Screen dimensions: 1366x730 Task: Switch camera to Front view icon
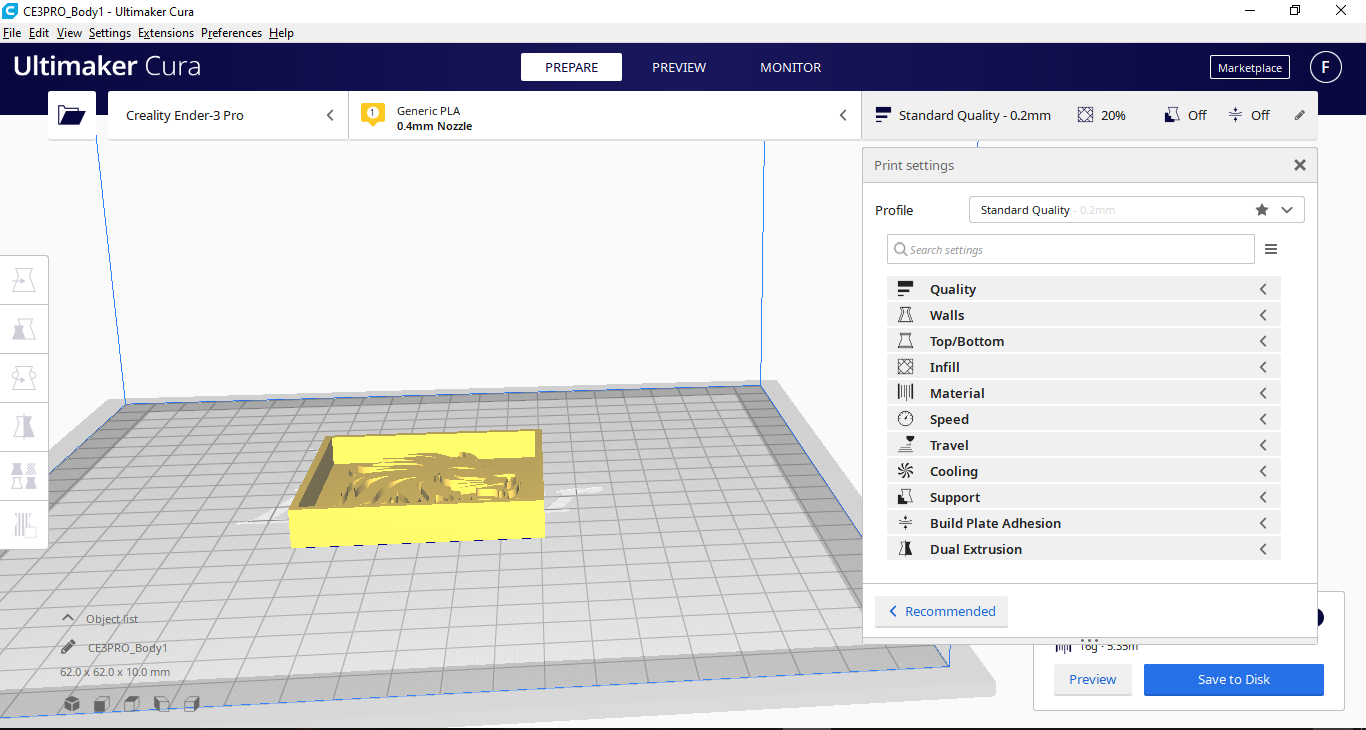point(102,704)
